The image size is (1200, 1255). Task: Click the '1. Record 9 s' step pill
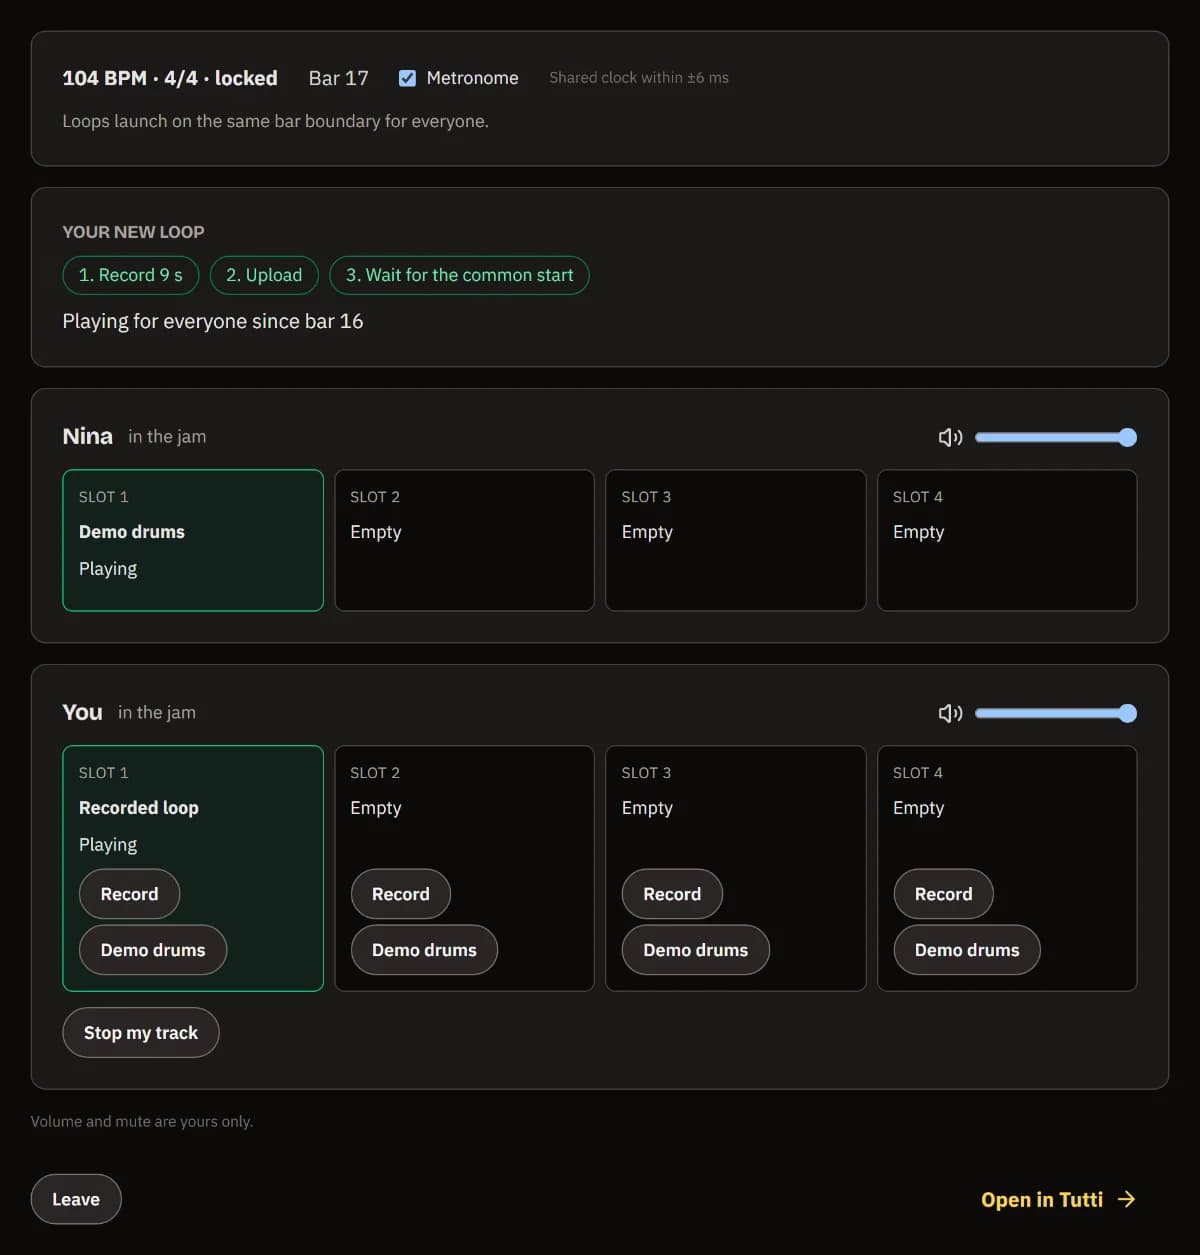point(131,275)
